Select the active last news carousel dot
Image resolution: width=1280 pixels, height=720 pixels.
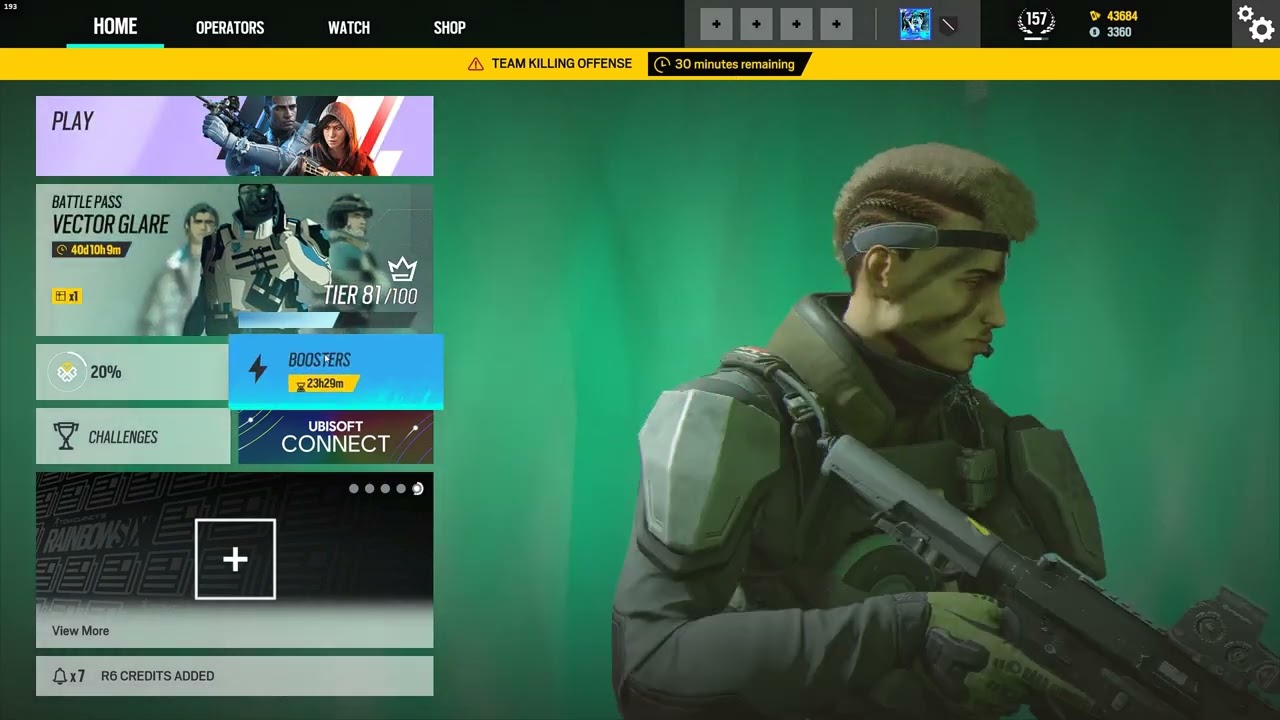click(418, 489)
